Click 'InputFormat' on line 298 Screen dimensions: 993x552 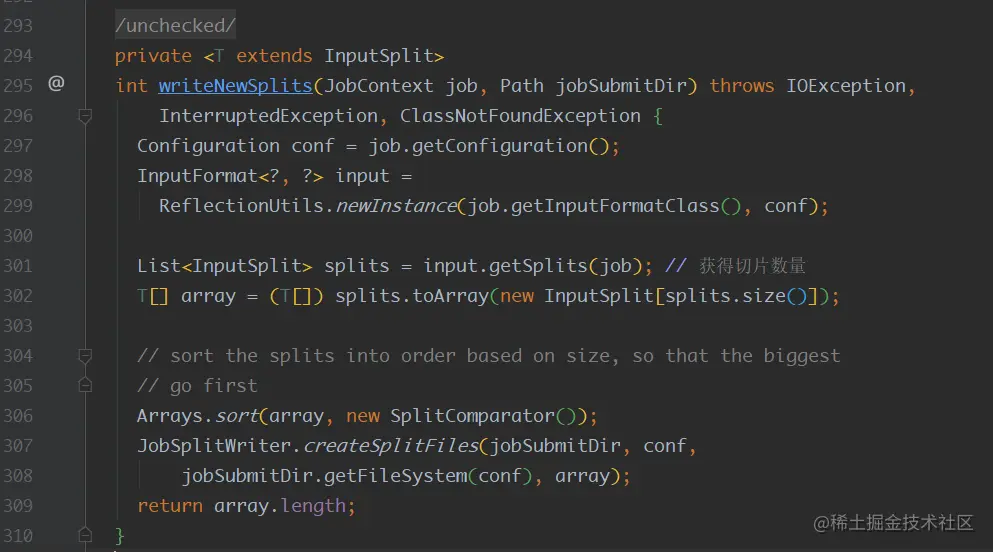pos(198,175)
